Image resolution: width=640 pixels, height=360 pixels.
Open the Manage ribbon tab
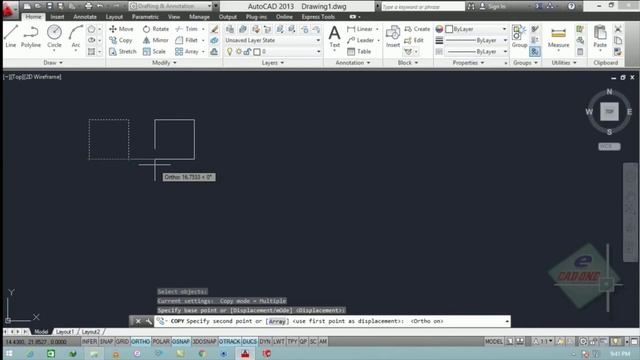click(x=199, y=17)
